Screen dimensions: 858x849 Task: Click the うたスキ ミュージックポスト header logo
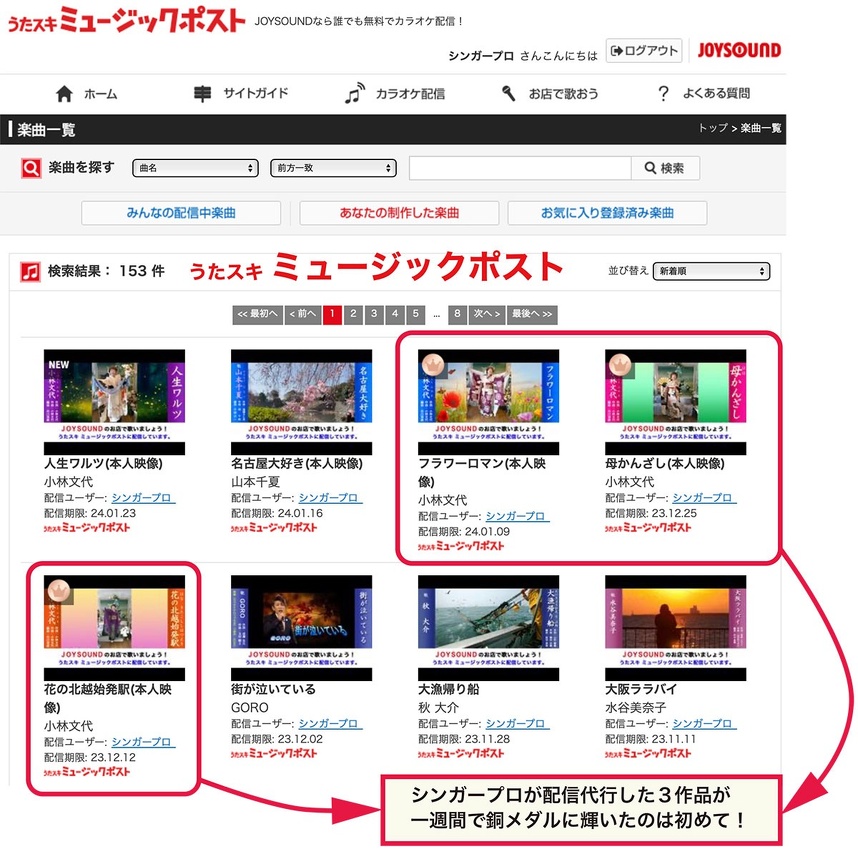pos(126,20)
